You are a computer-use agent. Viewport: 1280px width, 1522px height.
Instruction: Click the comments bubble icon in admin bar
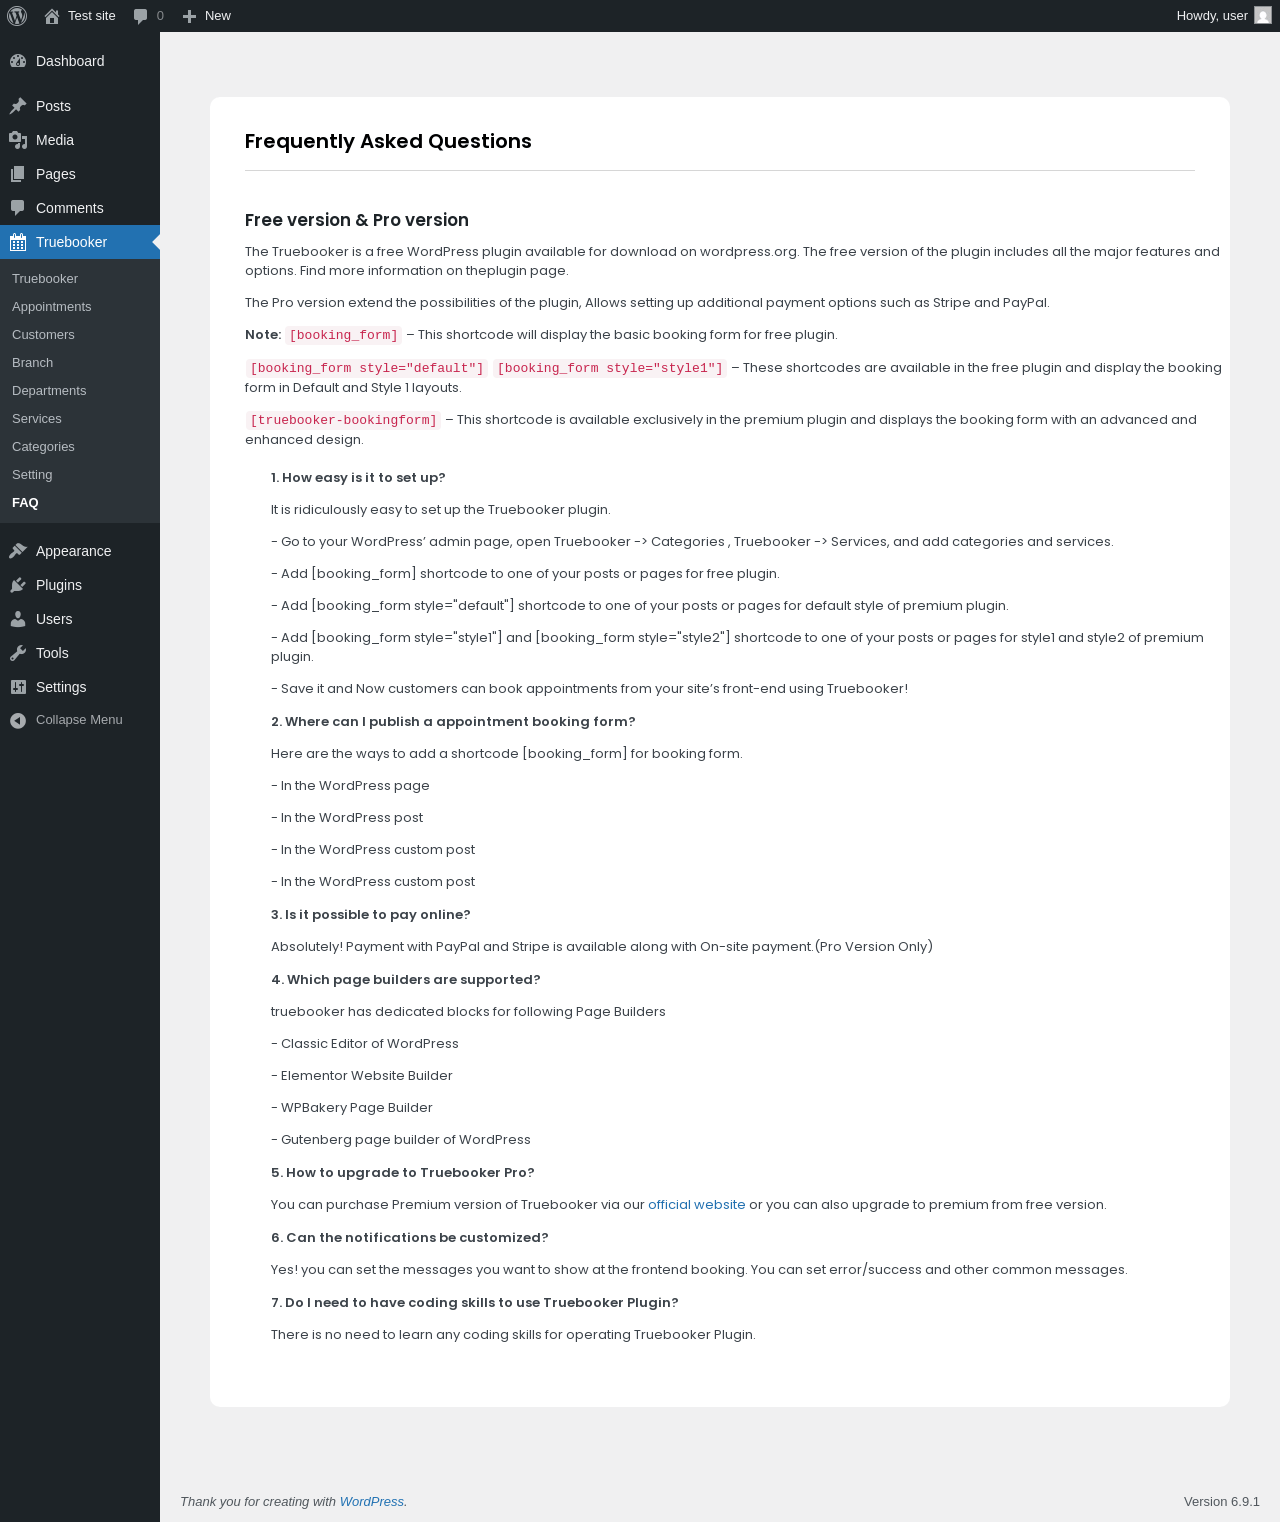[141, 16]
